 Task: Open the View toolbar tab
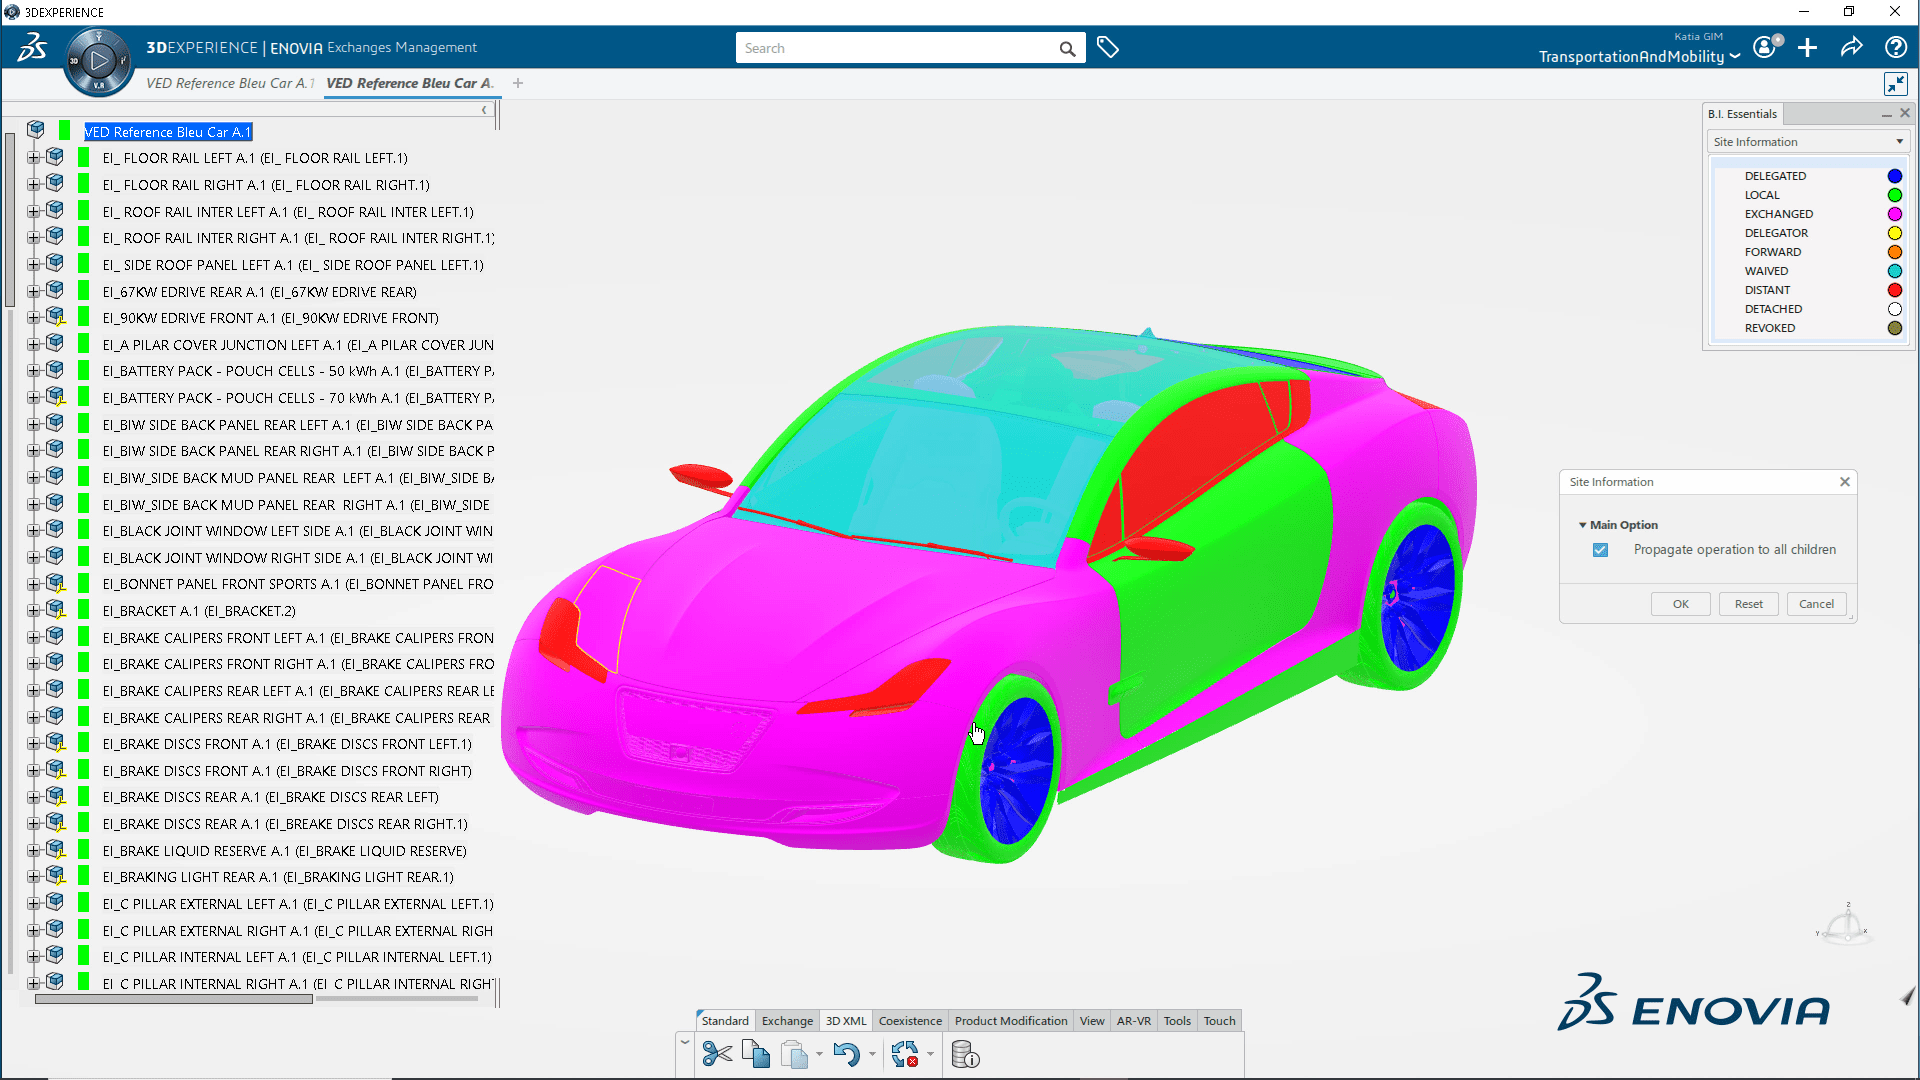click(x=1092, y=1021)
